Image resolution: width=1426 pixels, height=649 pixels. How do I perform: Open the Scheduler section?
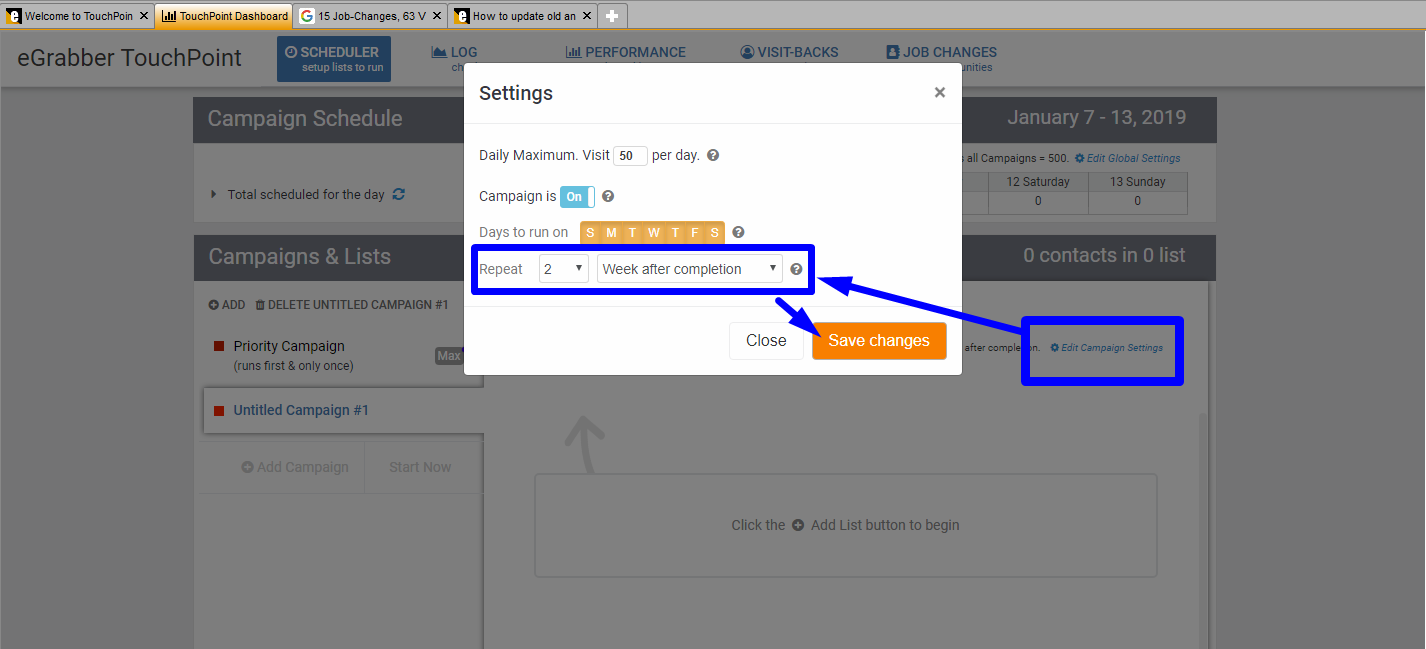334,59
